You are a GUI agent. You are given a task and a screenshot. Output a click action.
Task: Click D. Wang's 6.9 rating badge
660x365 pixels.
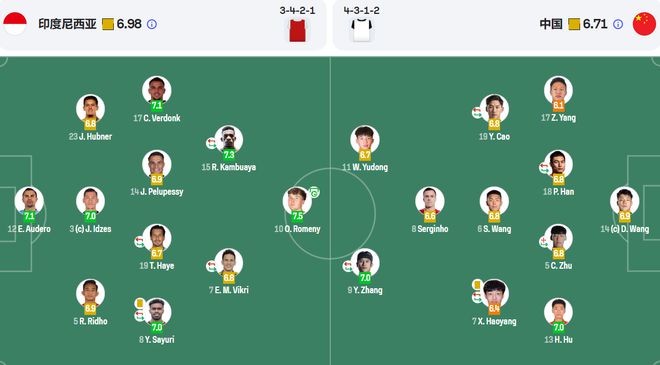click(x=625, y=216)
